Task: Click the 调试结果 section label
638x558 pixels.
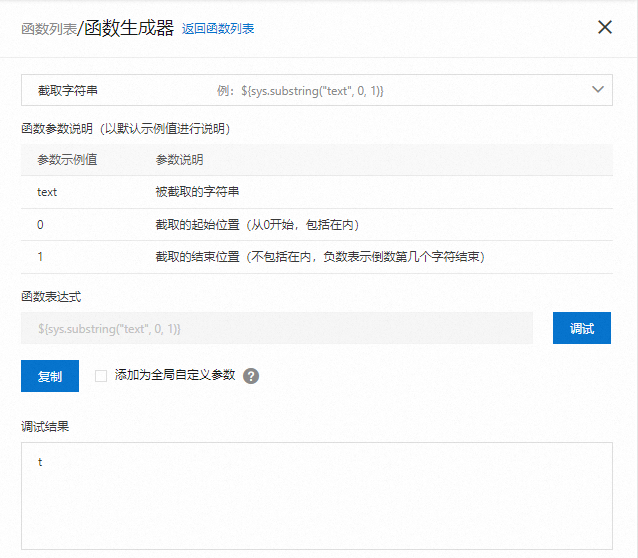Action: pyautogui.click(x=45, y=427)
